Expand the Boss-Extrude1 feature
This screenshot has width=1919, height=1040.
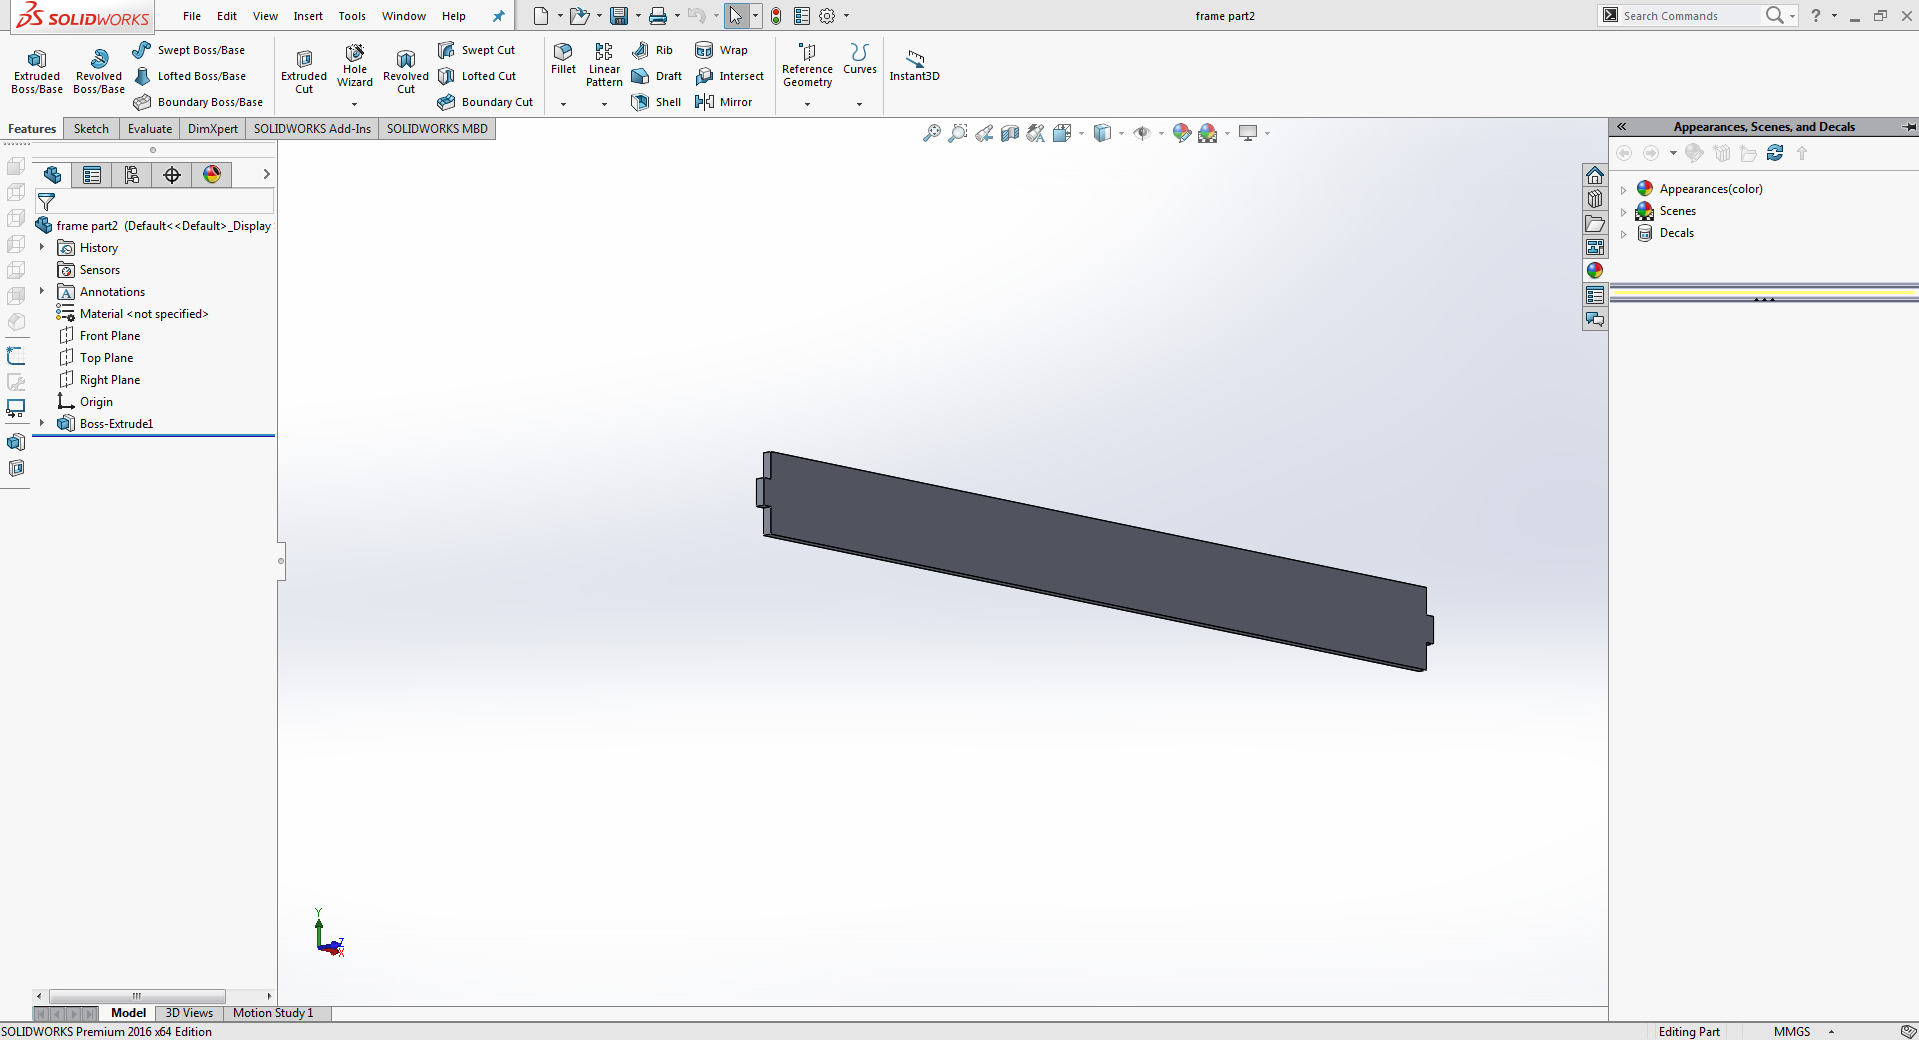[42, 423]
